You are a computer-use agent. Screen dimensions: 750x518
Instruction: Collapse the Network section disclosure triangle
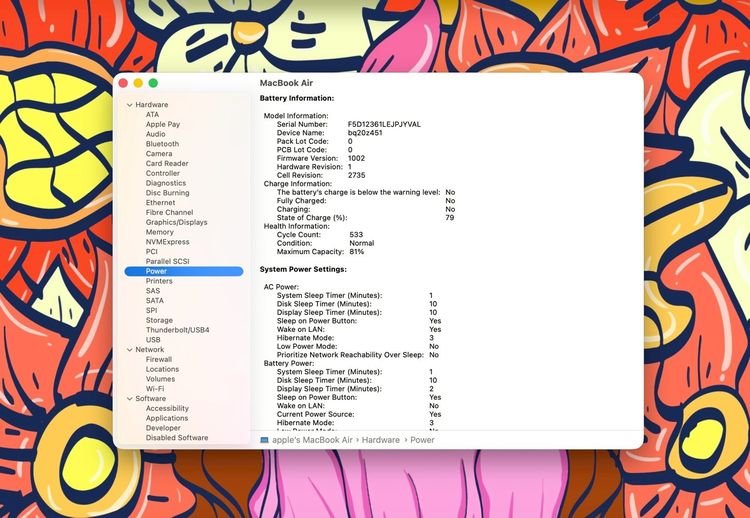pos(129,350)
